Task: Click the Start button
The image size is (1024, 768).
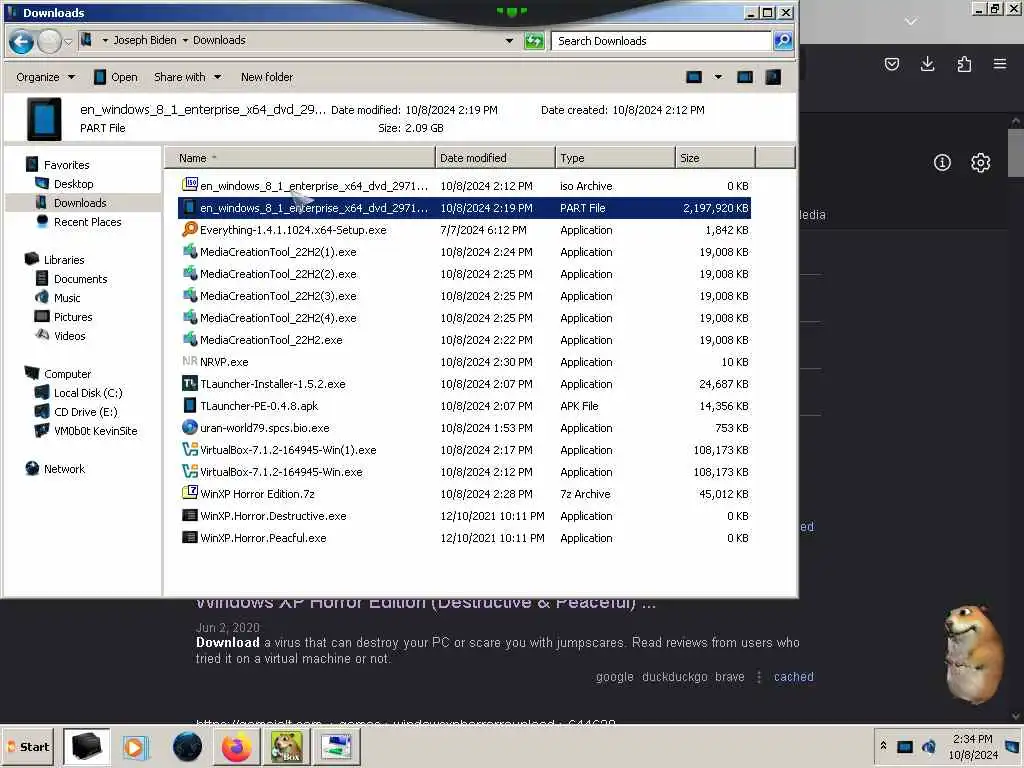Action: click(x=28, y=747)
